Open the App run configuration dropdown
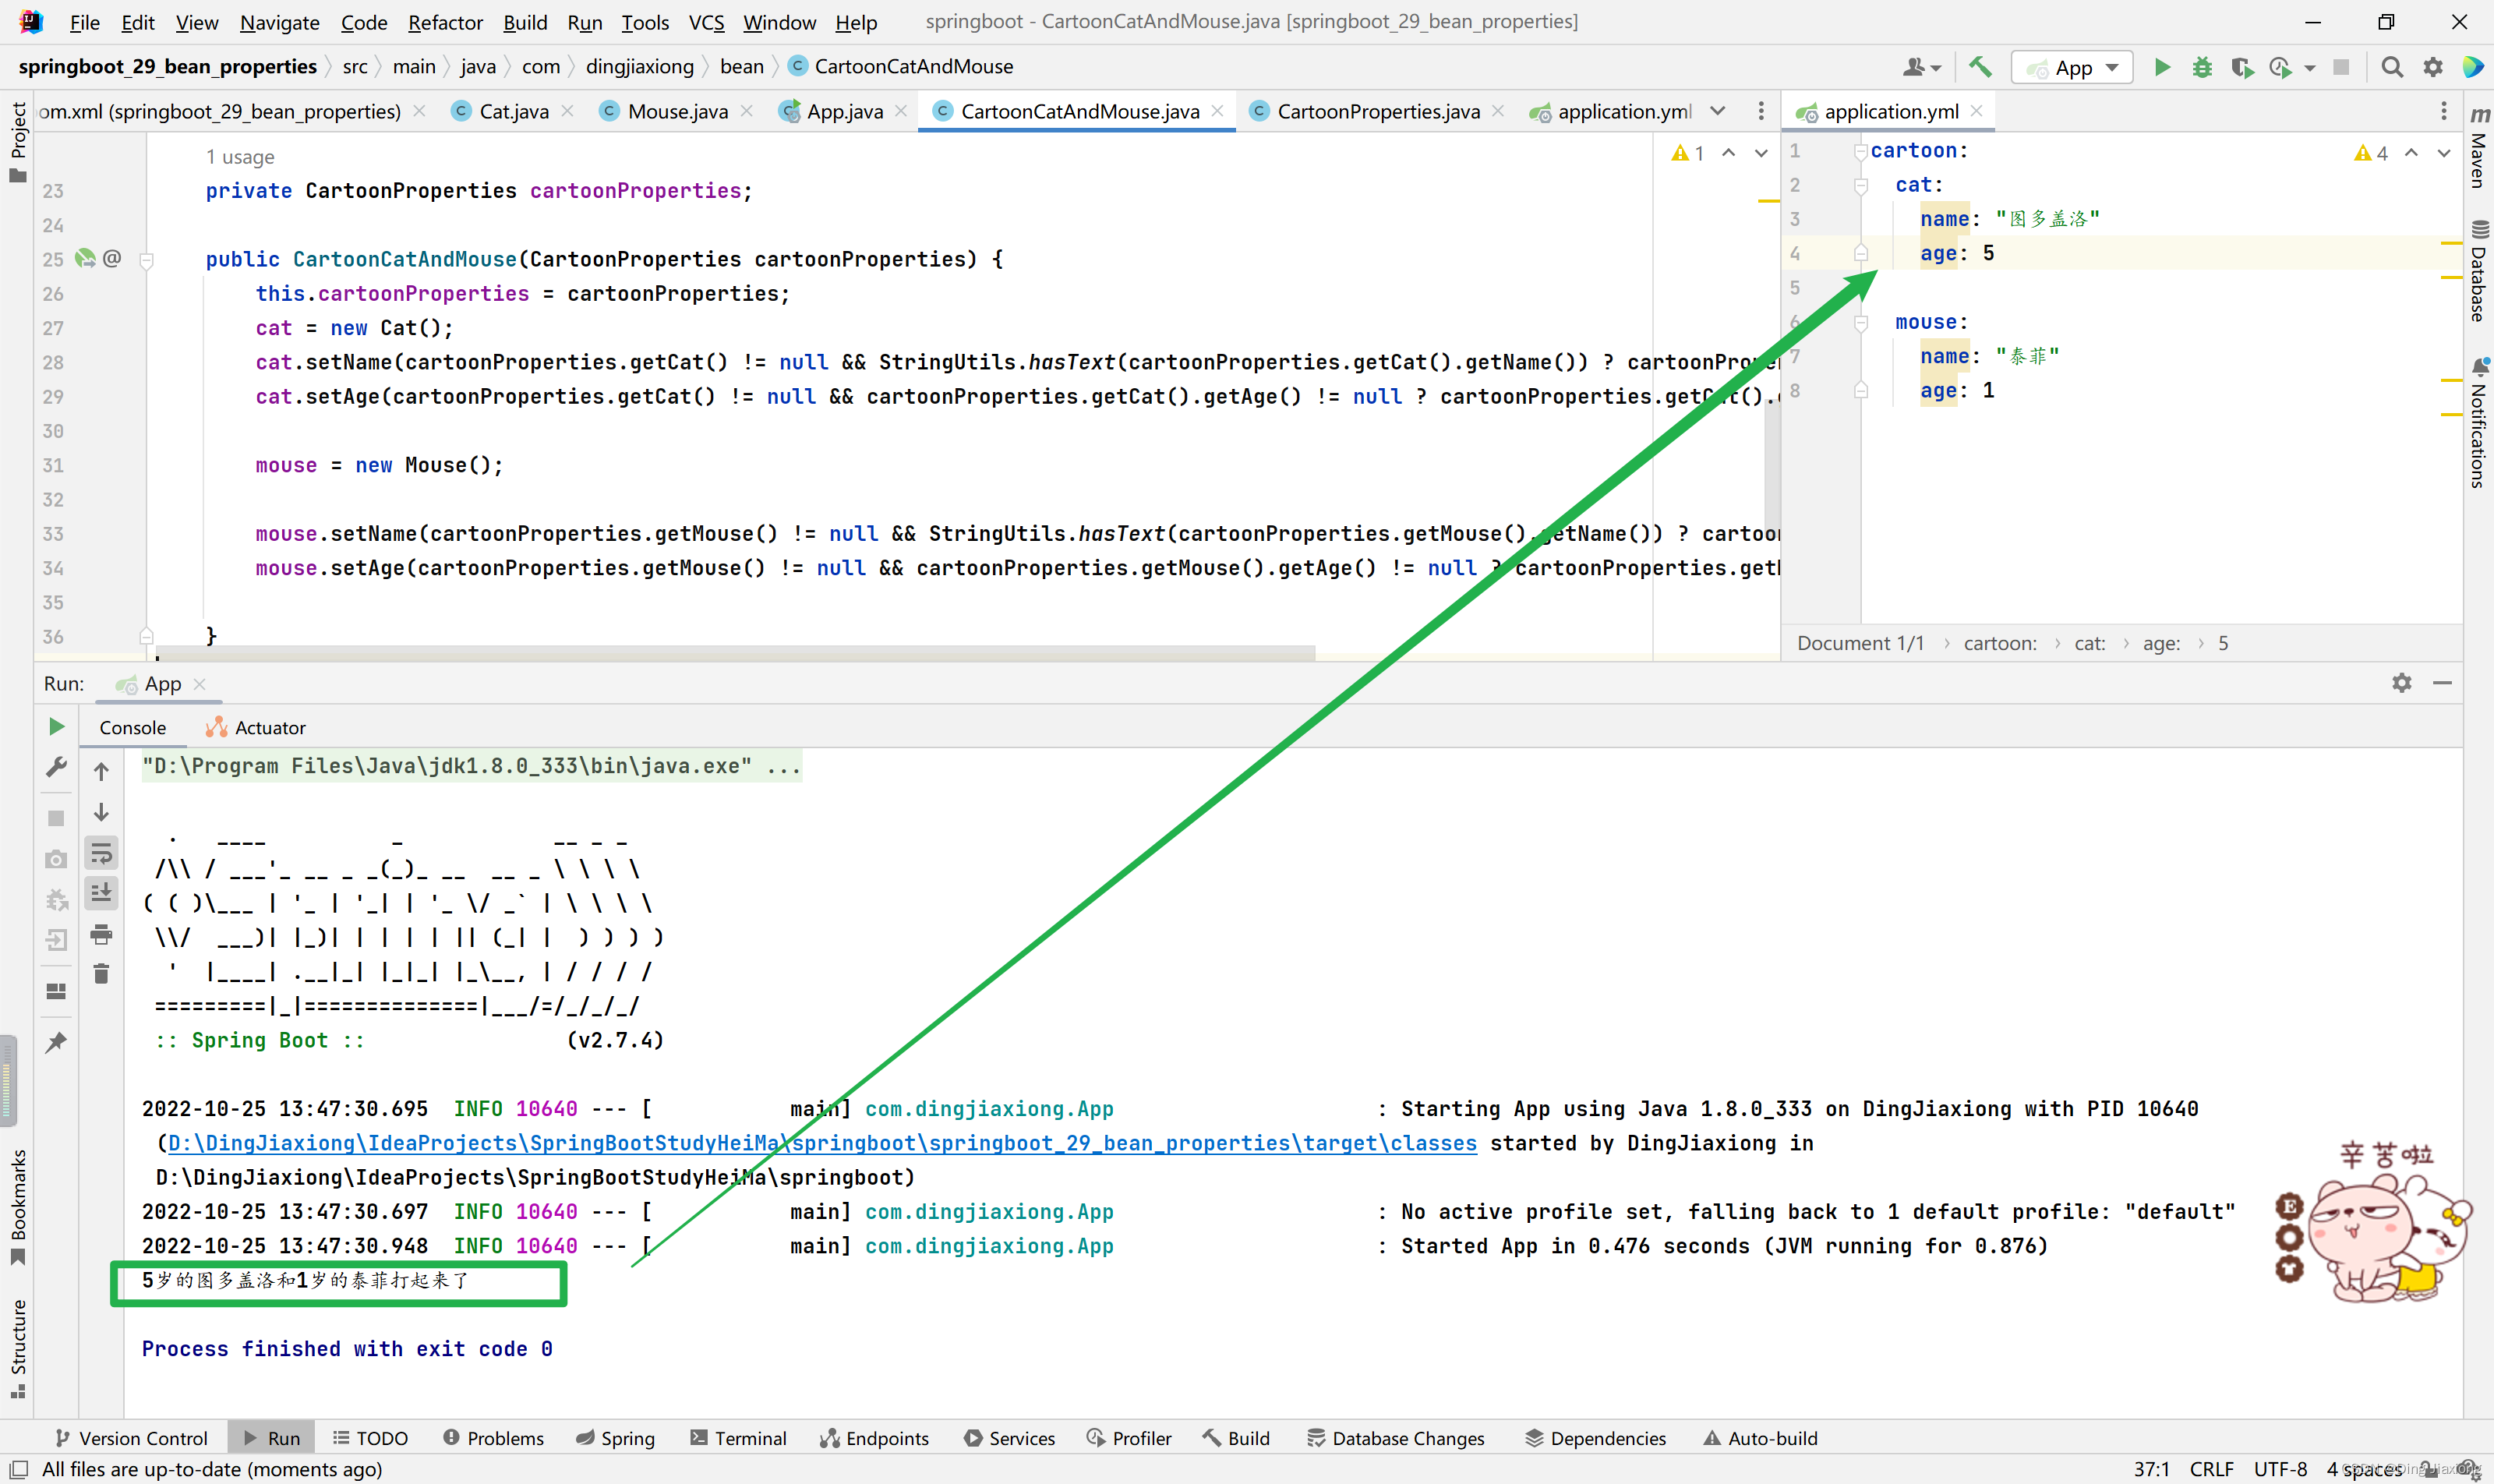Screen dimensions: 2494x1484 coord(2071,67)
